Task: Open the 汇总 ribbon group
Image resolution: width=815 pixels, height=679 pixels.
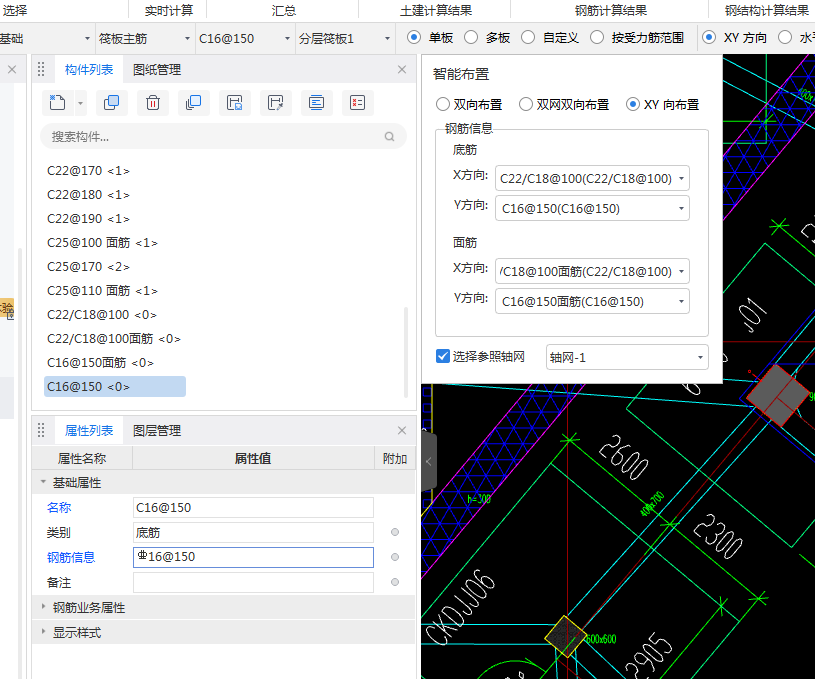Action: click(x=284, y=10)
